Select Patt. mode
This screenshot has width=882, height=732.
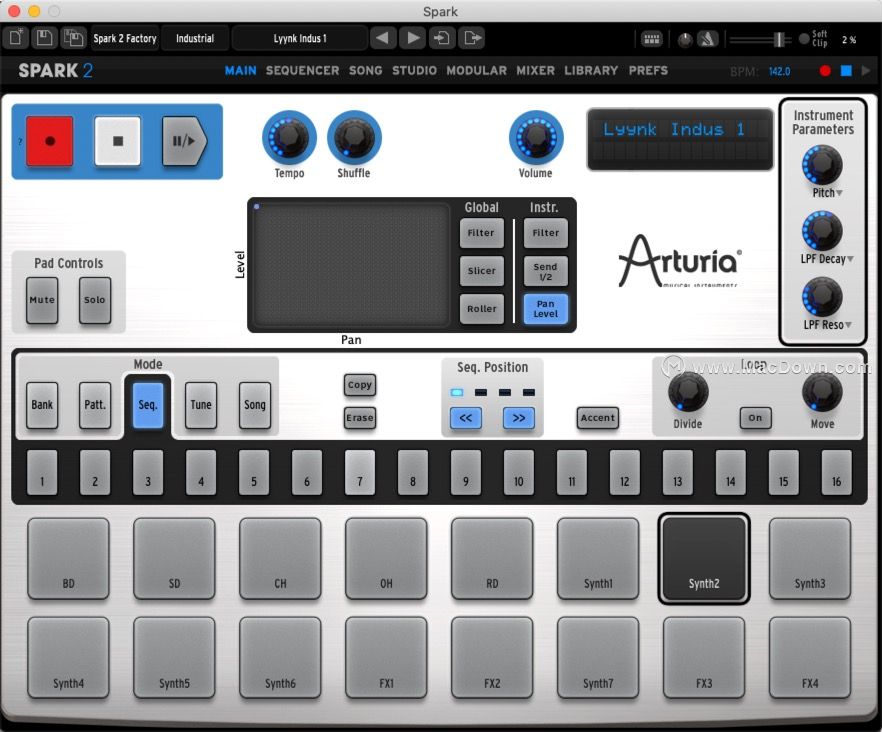95,405
